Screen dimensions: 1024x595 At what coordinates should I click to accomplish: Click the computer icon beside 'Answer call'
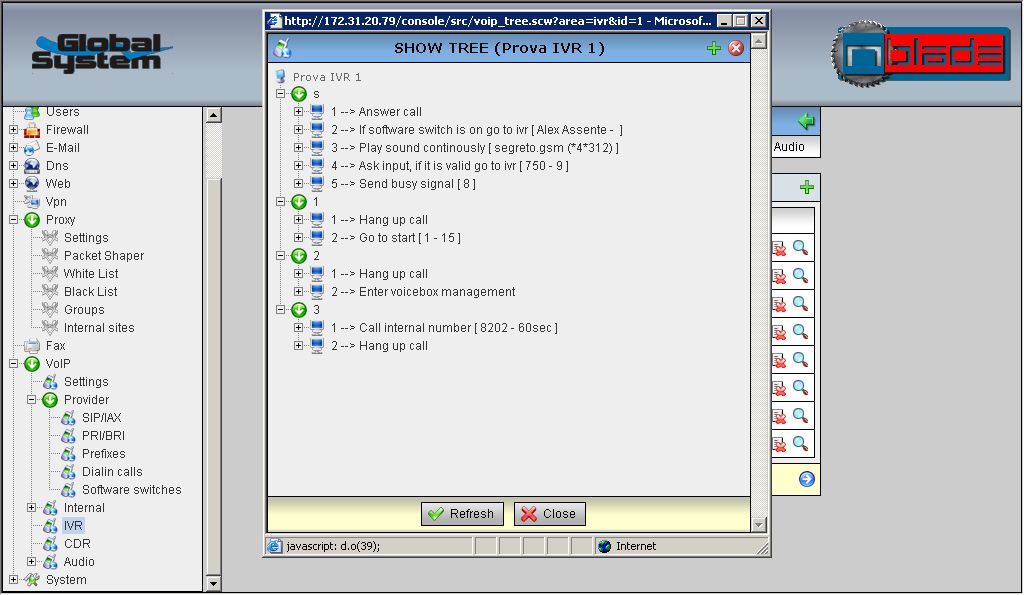(x=317, y=111)
